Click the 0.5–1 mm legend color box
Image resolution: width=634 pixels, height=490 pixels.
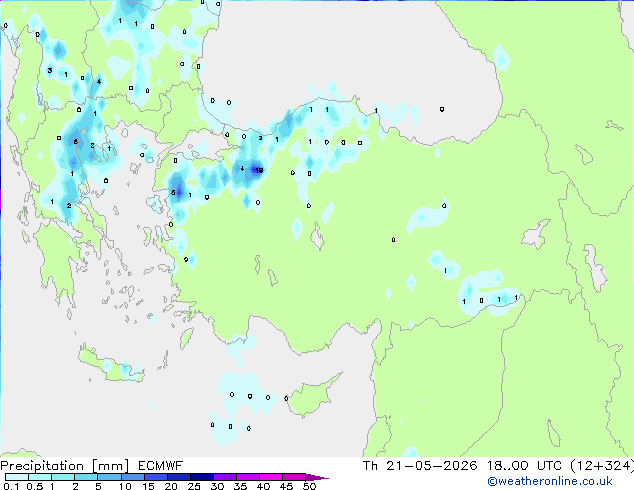tap(40, 477)
